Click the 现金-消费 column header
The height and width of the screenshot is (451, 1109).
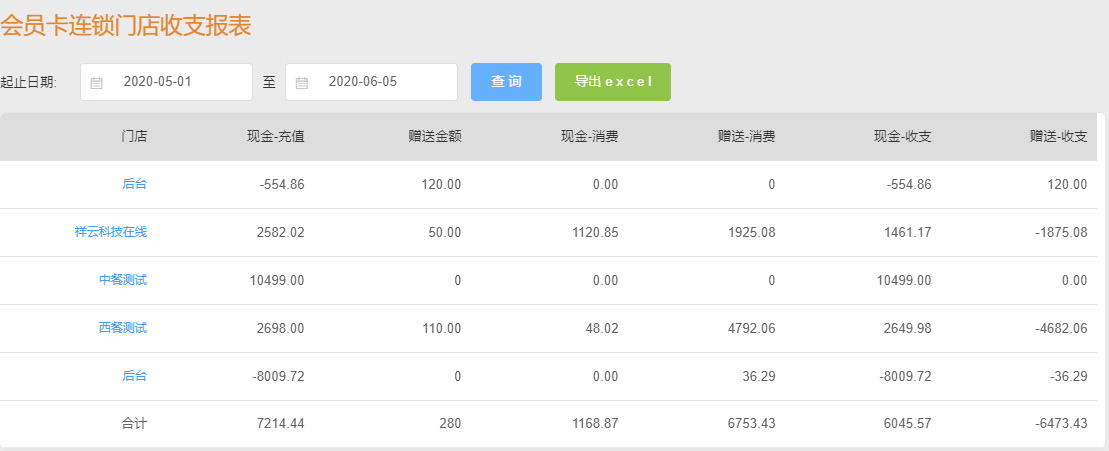[x=590, y=137]
